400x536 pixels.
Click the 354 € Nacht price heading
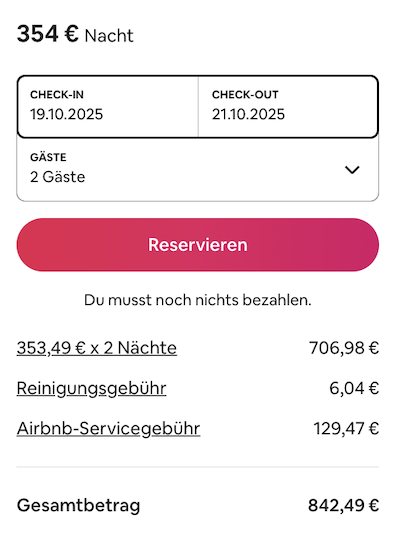pyautogui.click(x=75, y=35)
